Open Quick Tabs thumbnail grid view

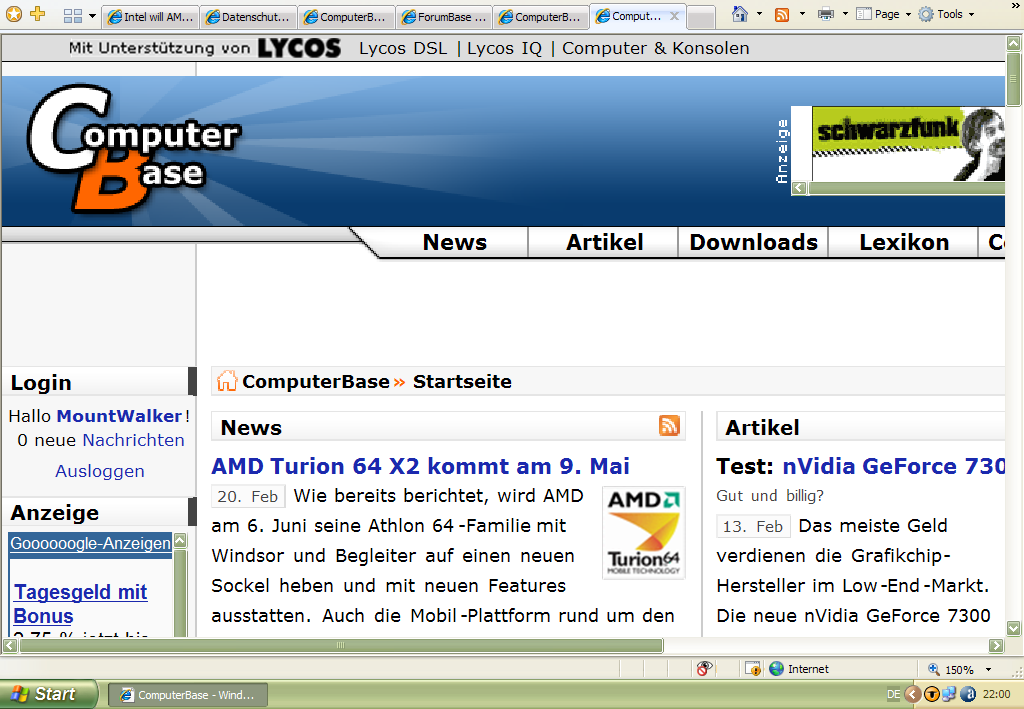click(x=72, y=16)
